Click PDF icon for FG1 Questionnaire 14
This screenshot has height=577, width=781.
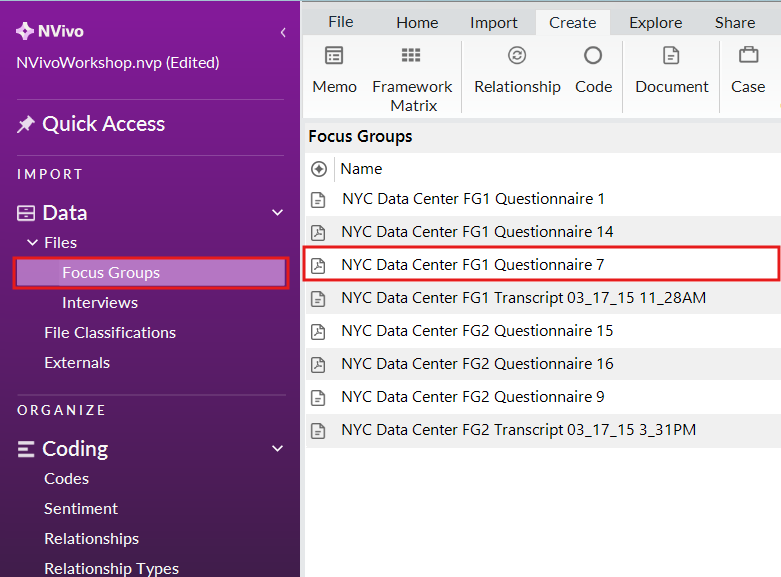click(318, 233)
